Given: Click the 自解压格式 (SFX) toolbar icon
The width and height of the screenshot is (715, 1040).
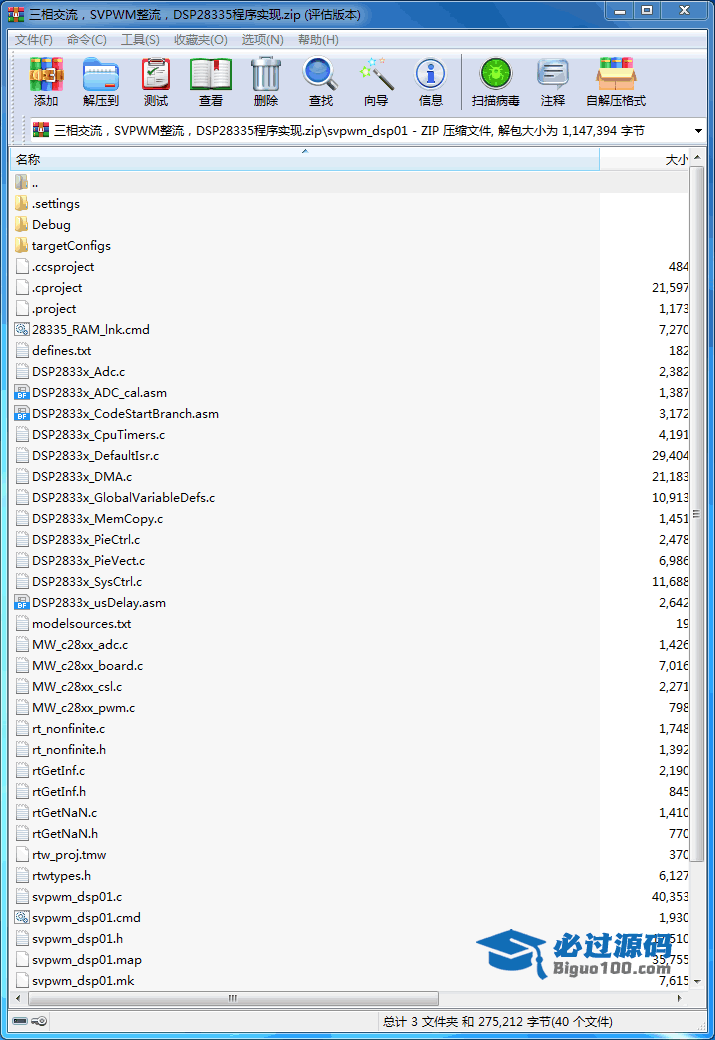Looking at the screenshot, I should pos(615,82).
